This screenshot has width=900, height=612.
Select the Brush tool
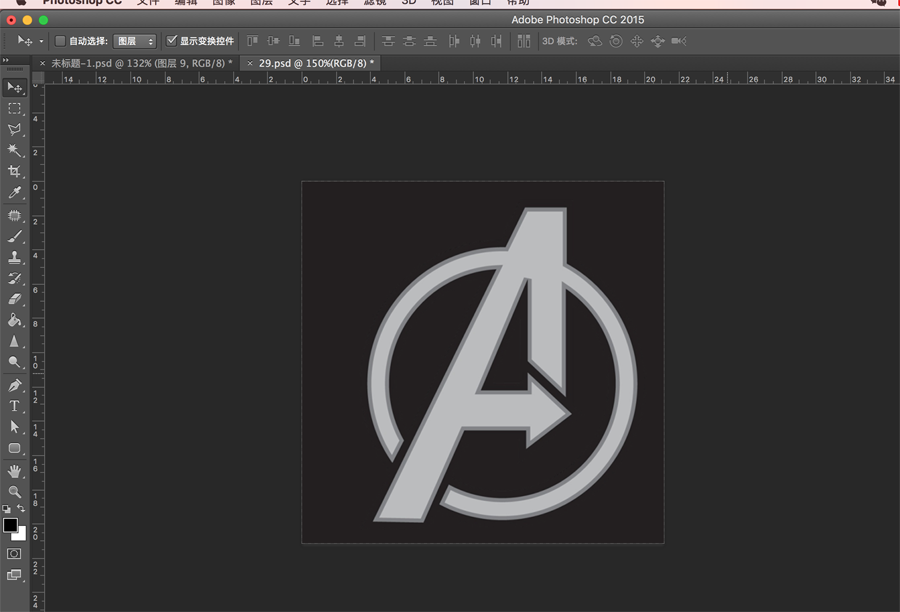(x=14, y=236)
